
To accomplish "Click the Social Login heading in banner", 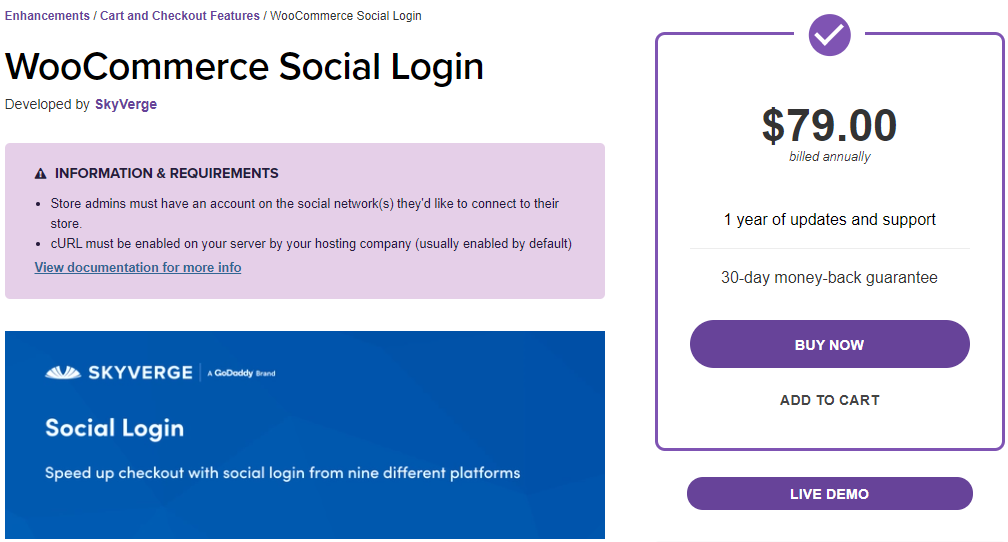I will [114, 429].
